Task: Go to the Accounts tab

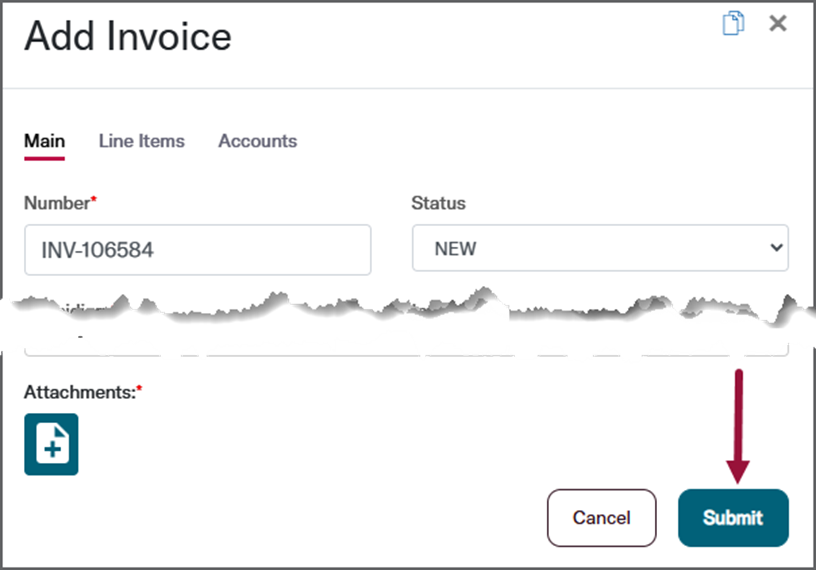Action: (x=258, y=141)
